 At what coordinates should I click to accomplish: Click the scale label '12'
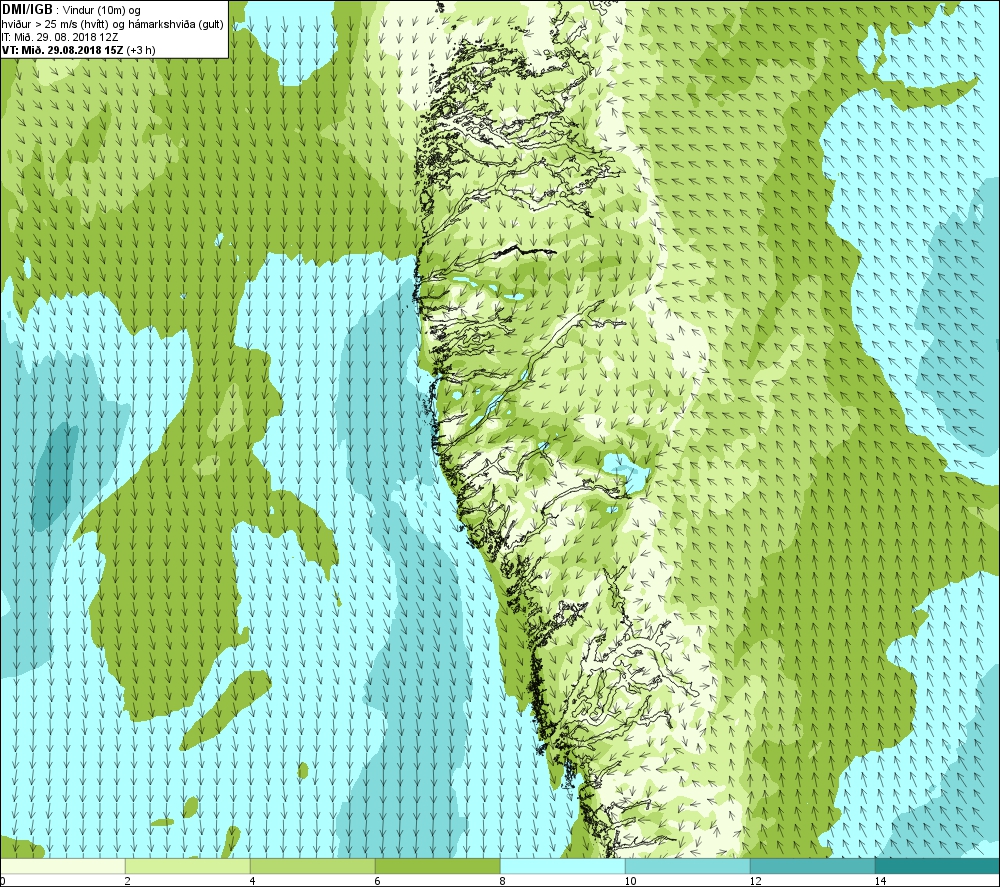tap(755, 881)
